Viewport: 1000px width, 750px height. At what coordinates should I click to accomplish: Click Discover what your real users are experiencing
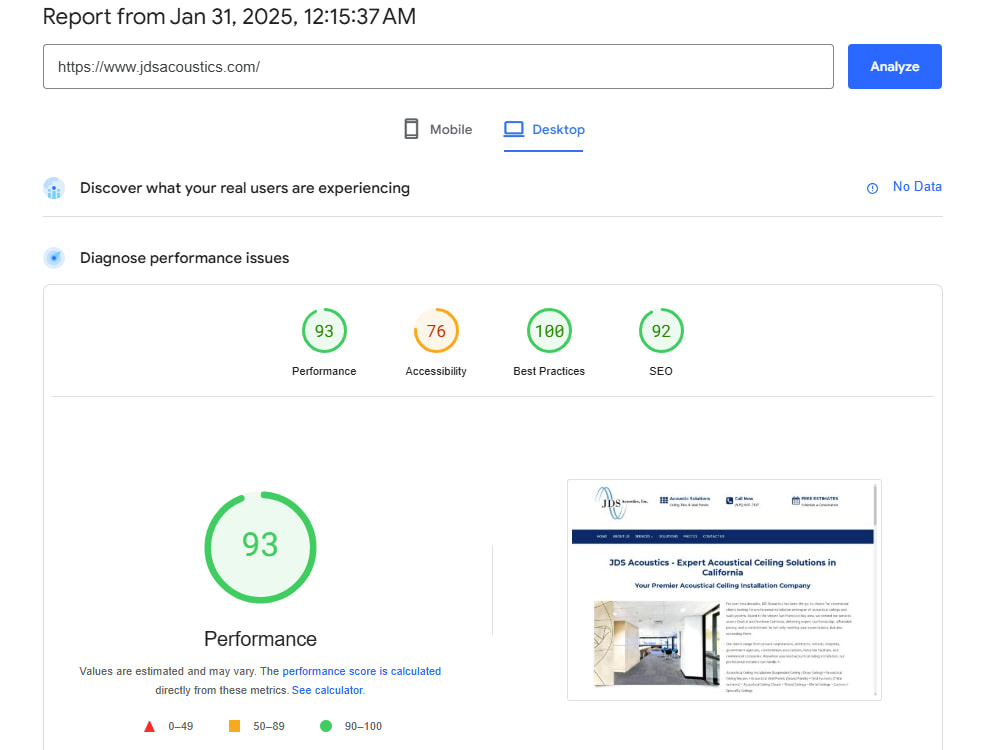click(245, 188)
